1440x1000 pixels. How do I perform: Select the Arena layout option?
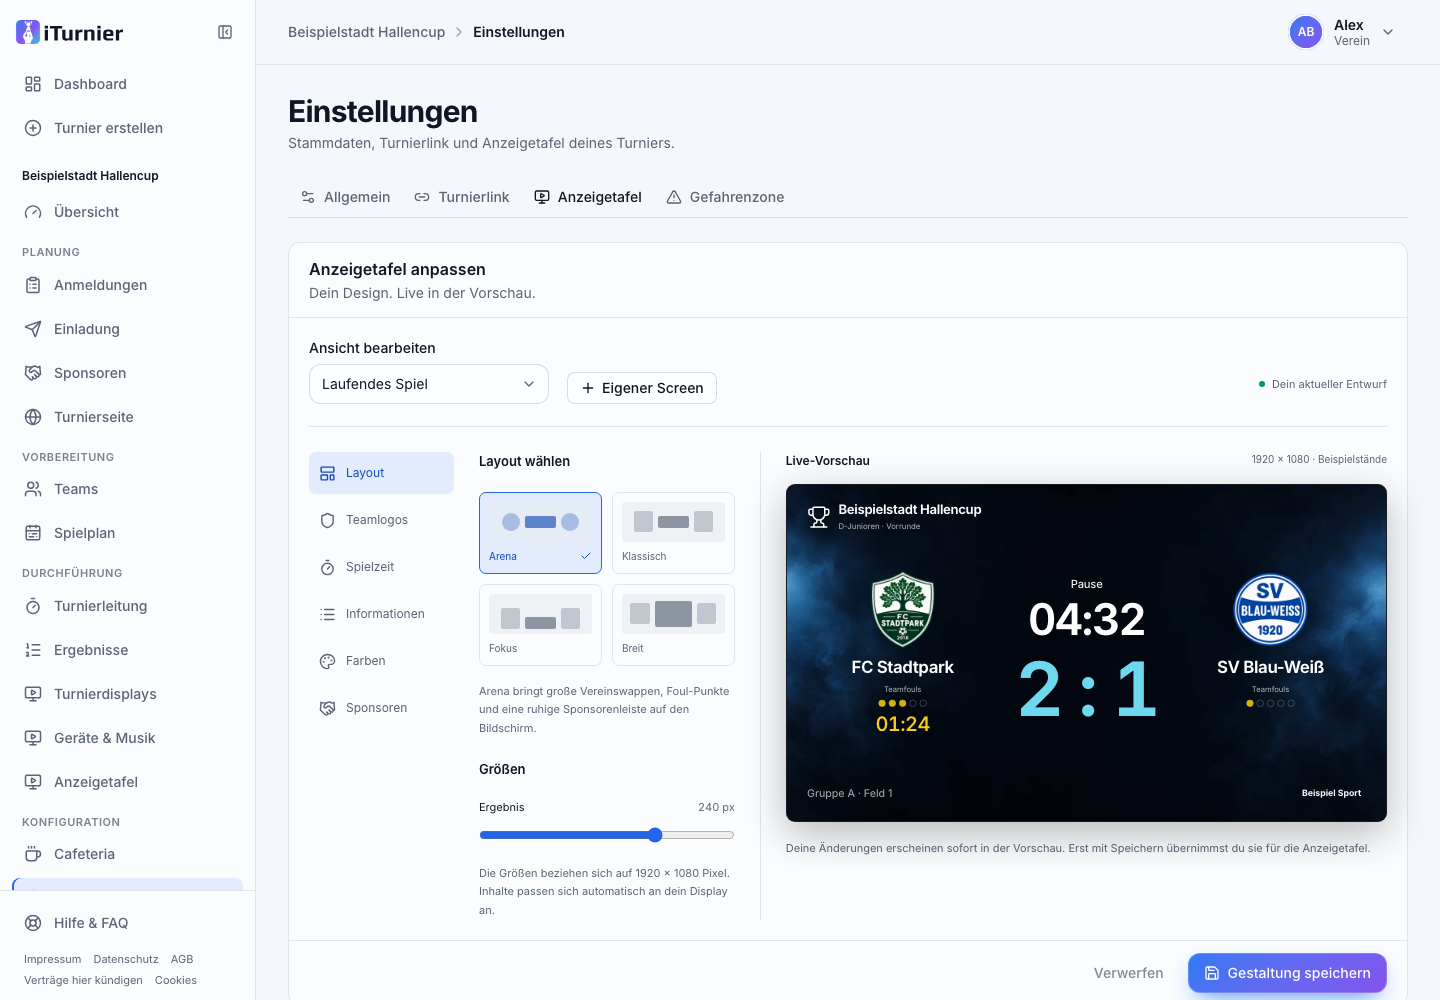[x=540, y=533]
